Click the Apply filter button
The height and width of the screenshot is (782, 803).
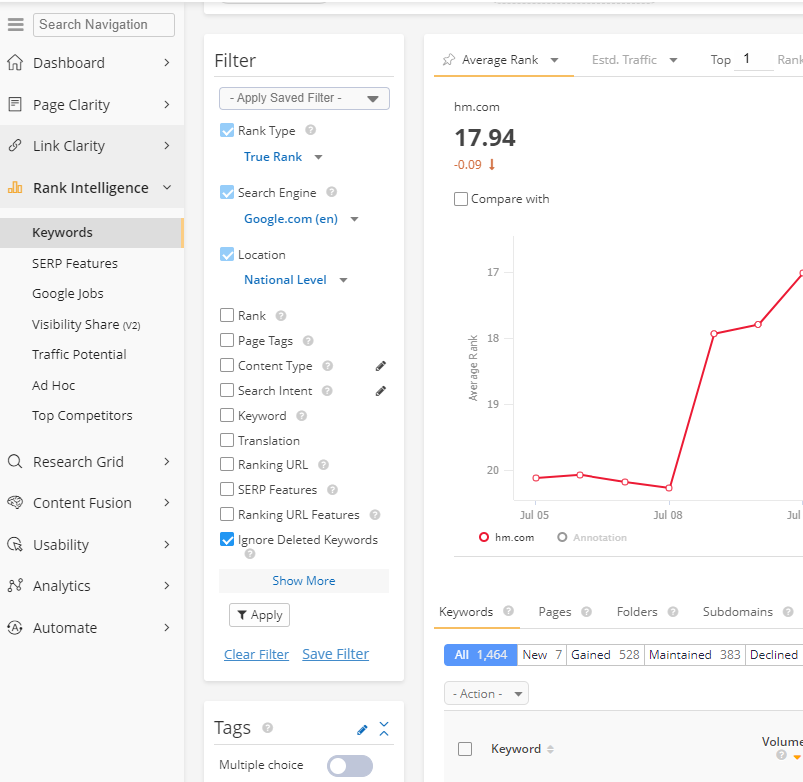[259, 615]
